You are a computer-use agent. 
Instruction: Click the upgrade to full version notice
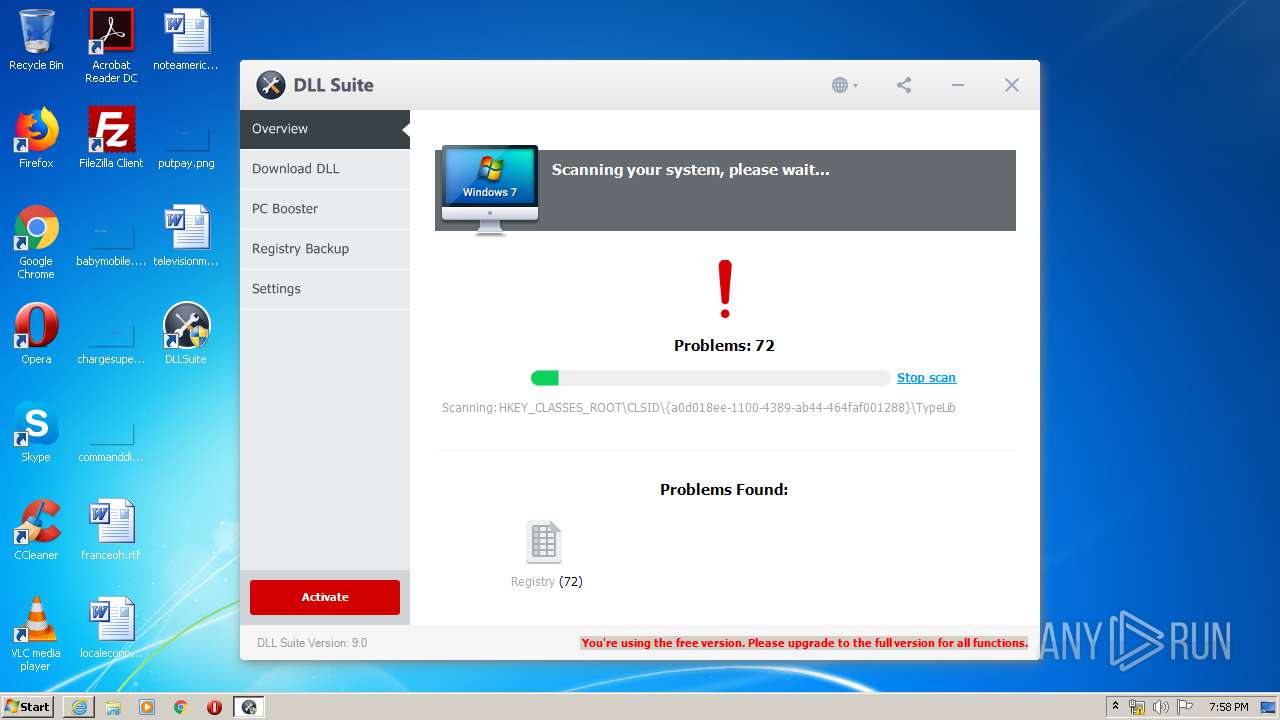tap(804, 643)
